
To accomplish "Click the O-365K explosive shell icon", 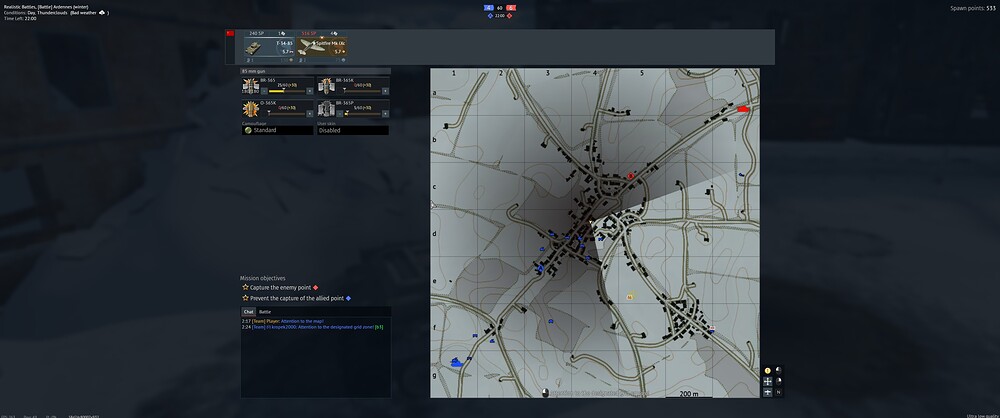I will click(x=251, y=110).
